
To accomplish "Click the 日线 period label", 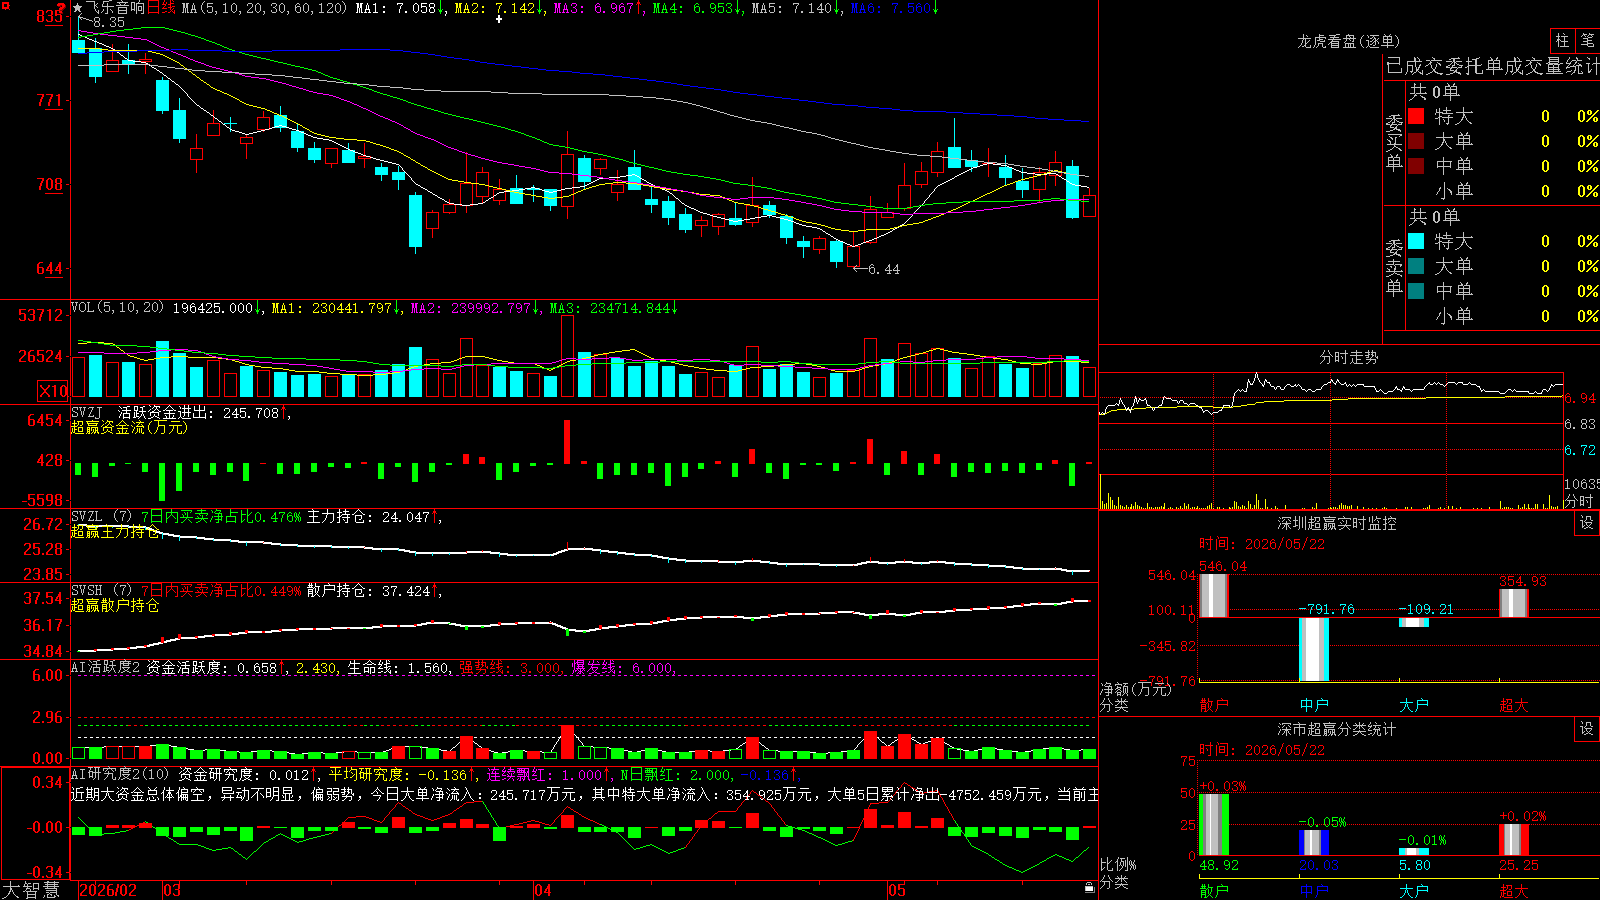I will pyautogui.click(x=161, y=8).
